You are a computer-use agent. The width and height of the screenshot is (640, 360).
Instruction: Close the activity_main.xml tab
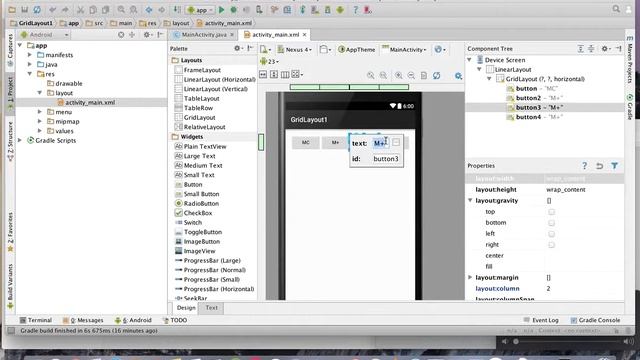304,35
